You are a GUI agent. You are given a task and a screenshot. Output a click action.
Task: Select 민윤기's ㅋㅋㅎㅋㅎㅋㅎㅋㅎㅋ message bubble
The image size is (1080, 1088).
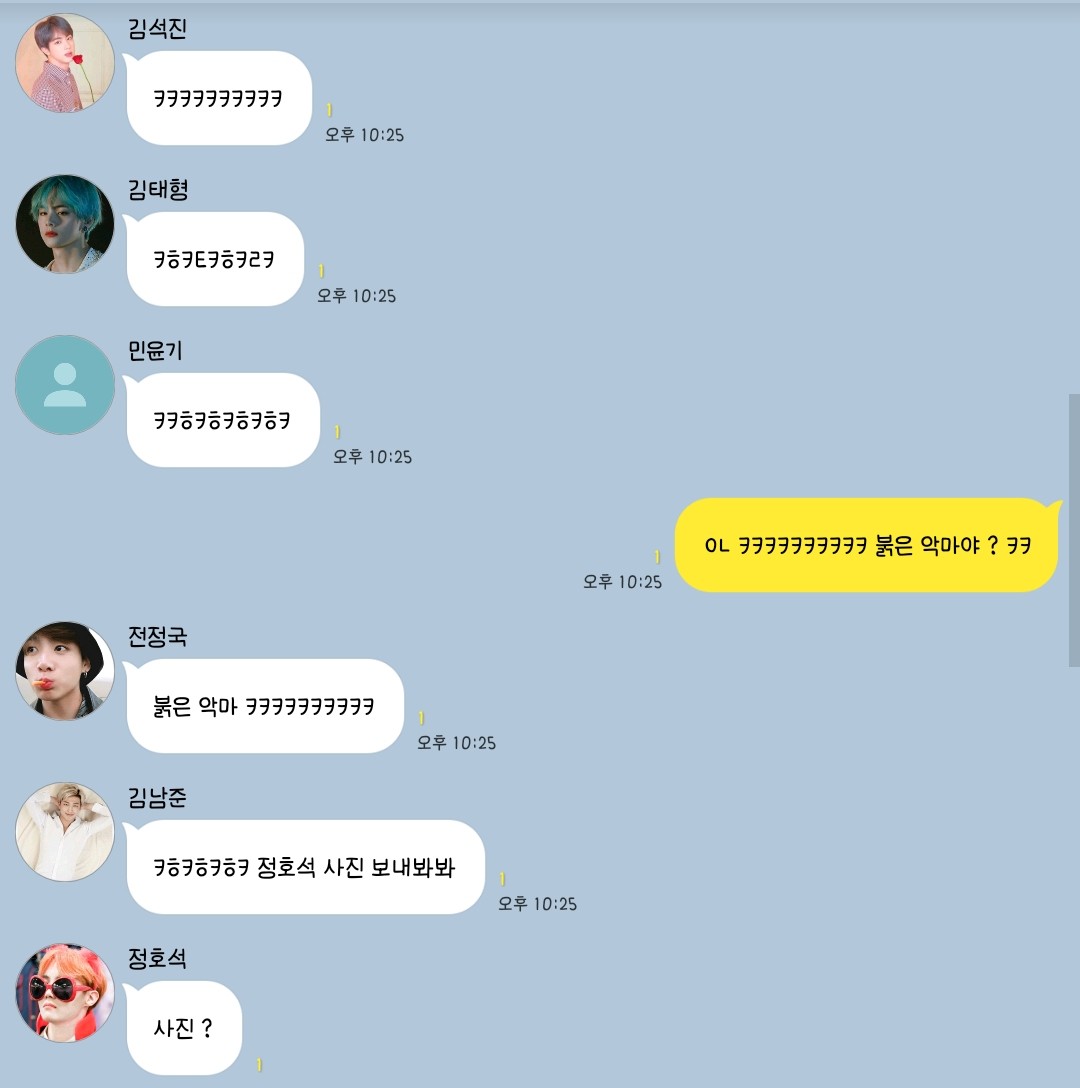click(221, 420)
